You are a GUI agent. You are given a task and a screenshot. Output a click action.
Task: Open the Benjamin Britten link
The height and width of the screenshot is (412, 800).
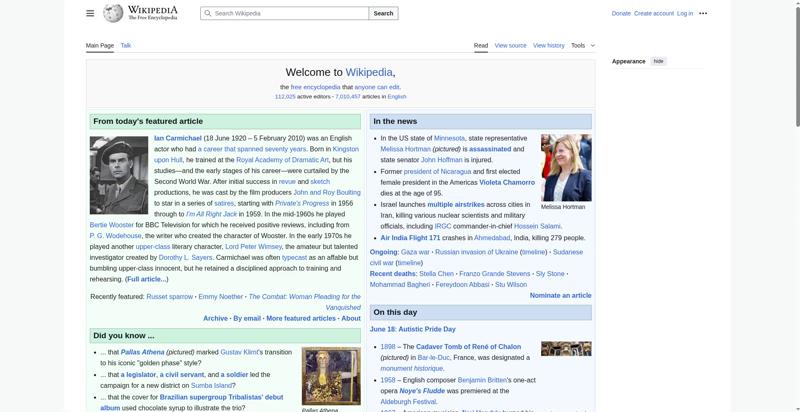point(482,380)
